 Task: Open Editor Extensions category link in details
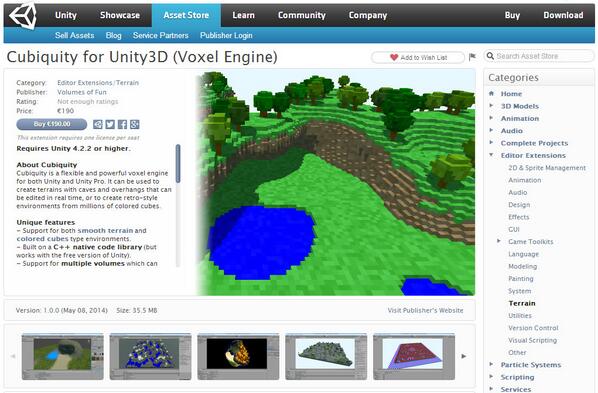[x=84, y=82]
